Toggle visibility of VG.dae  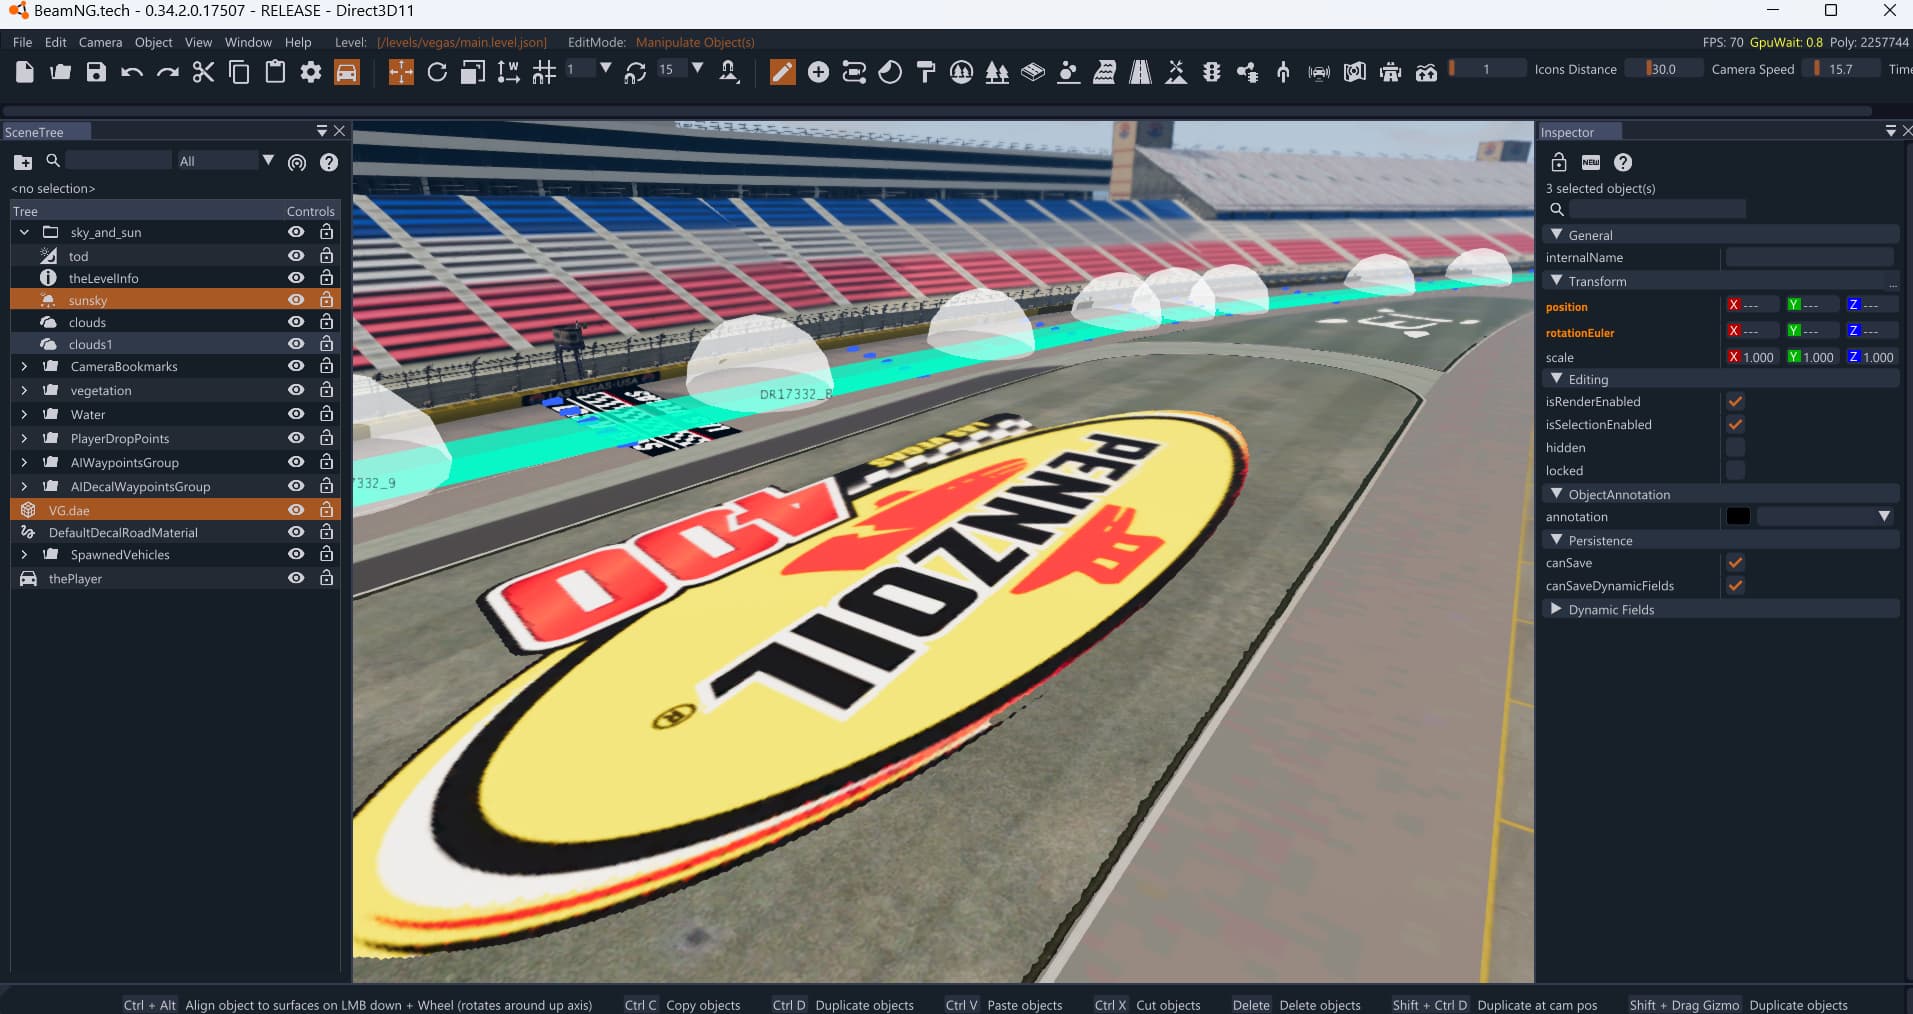point(296,510)
